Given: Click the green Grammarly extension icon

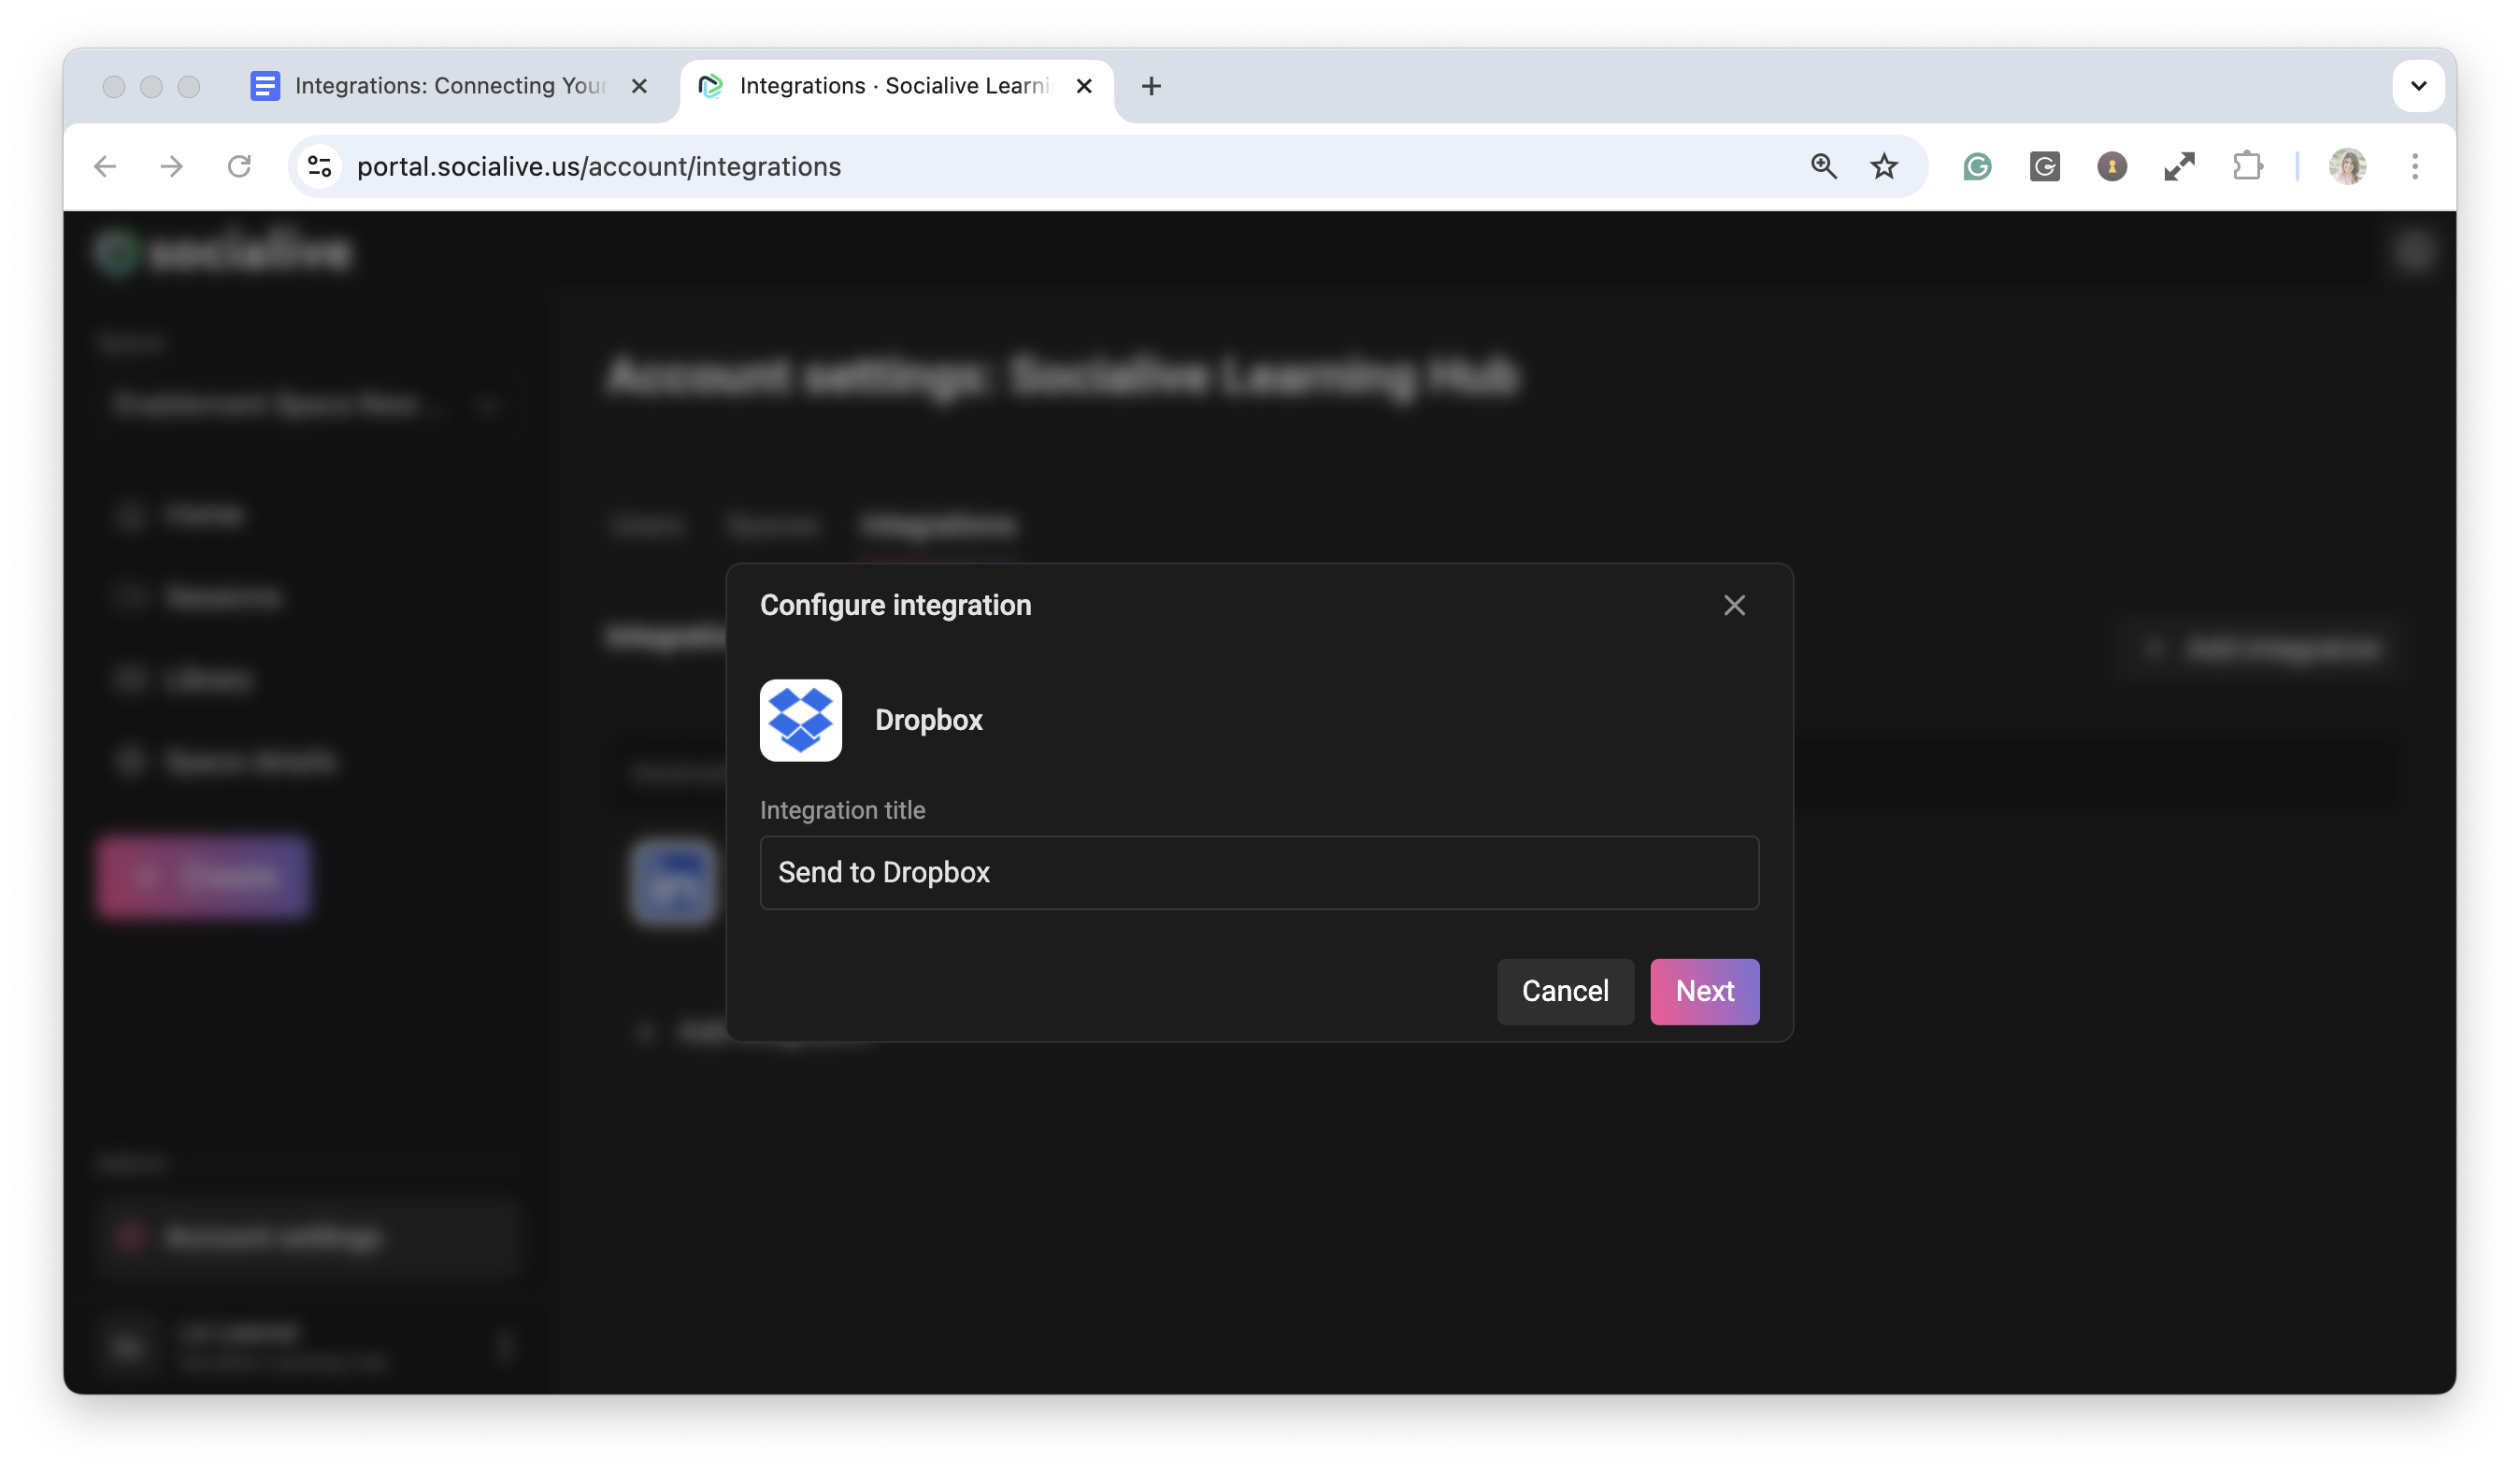Looking at the screenshot, I should point(1977,166).
